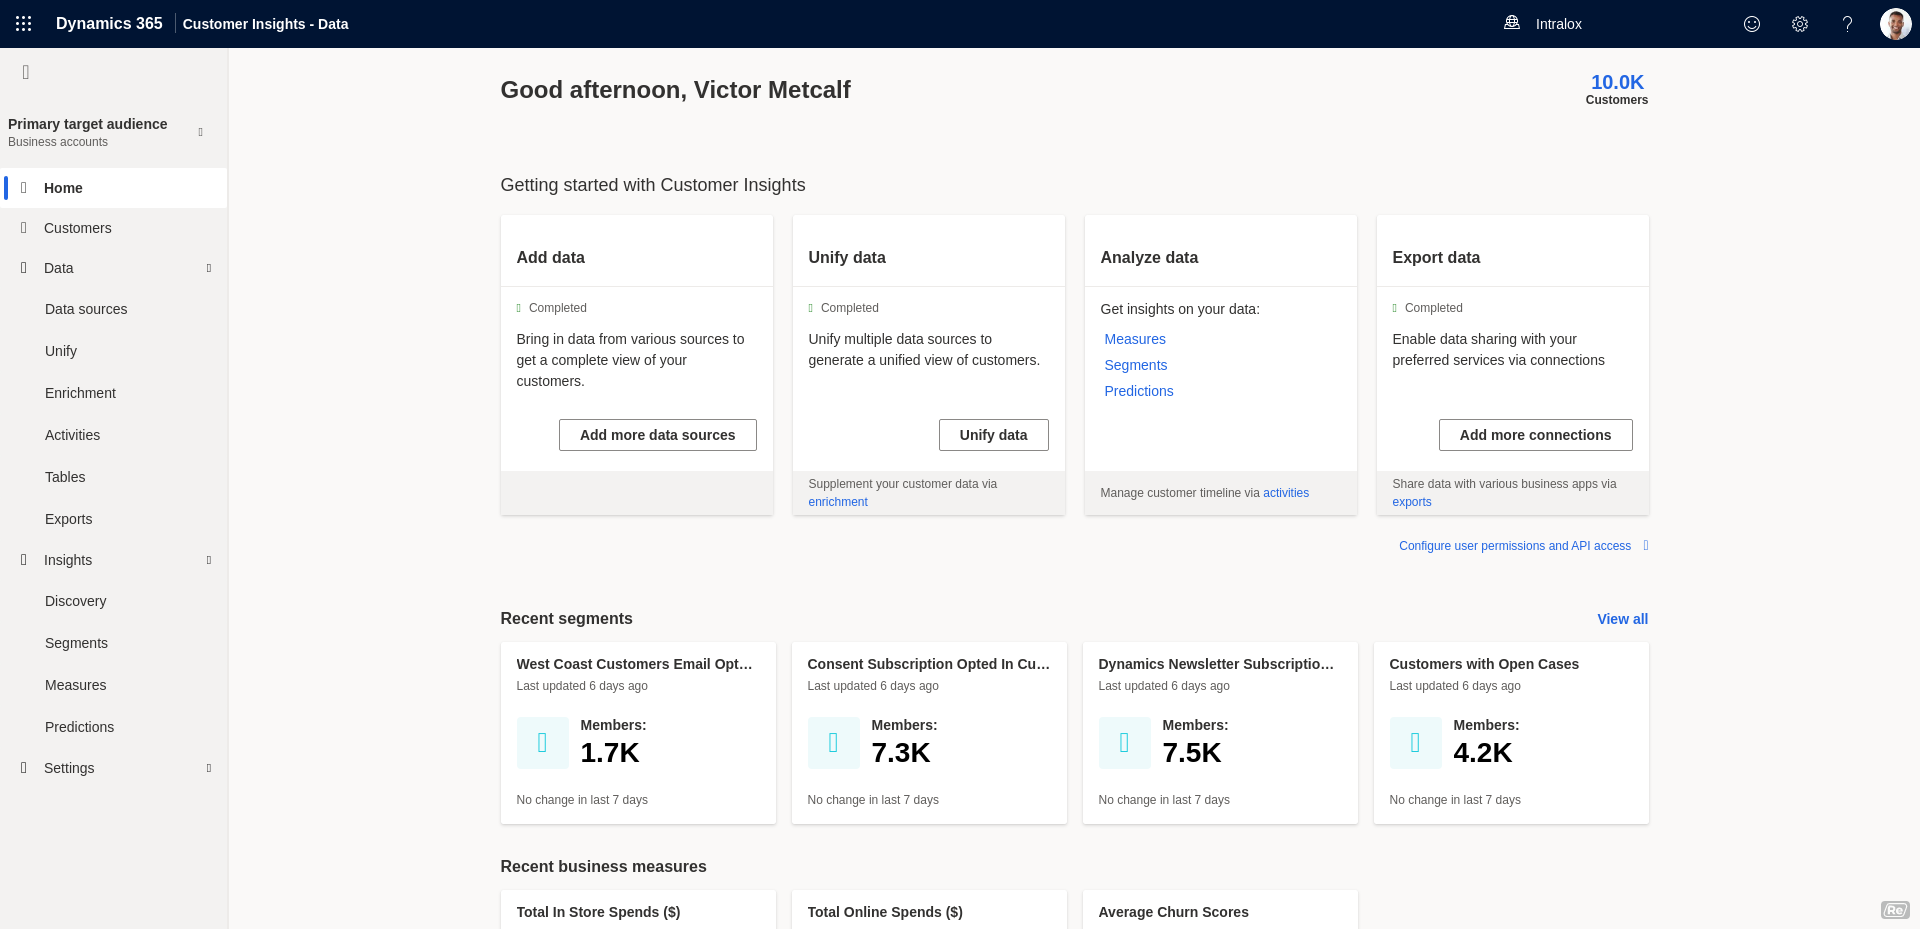Go to Data sources page
This screenshot has width=1920, height=929.
[86, 309]
